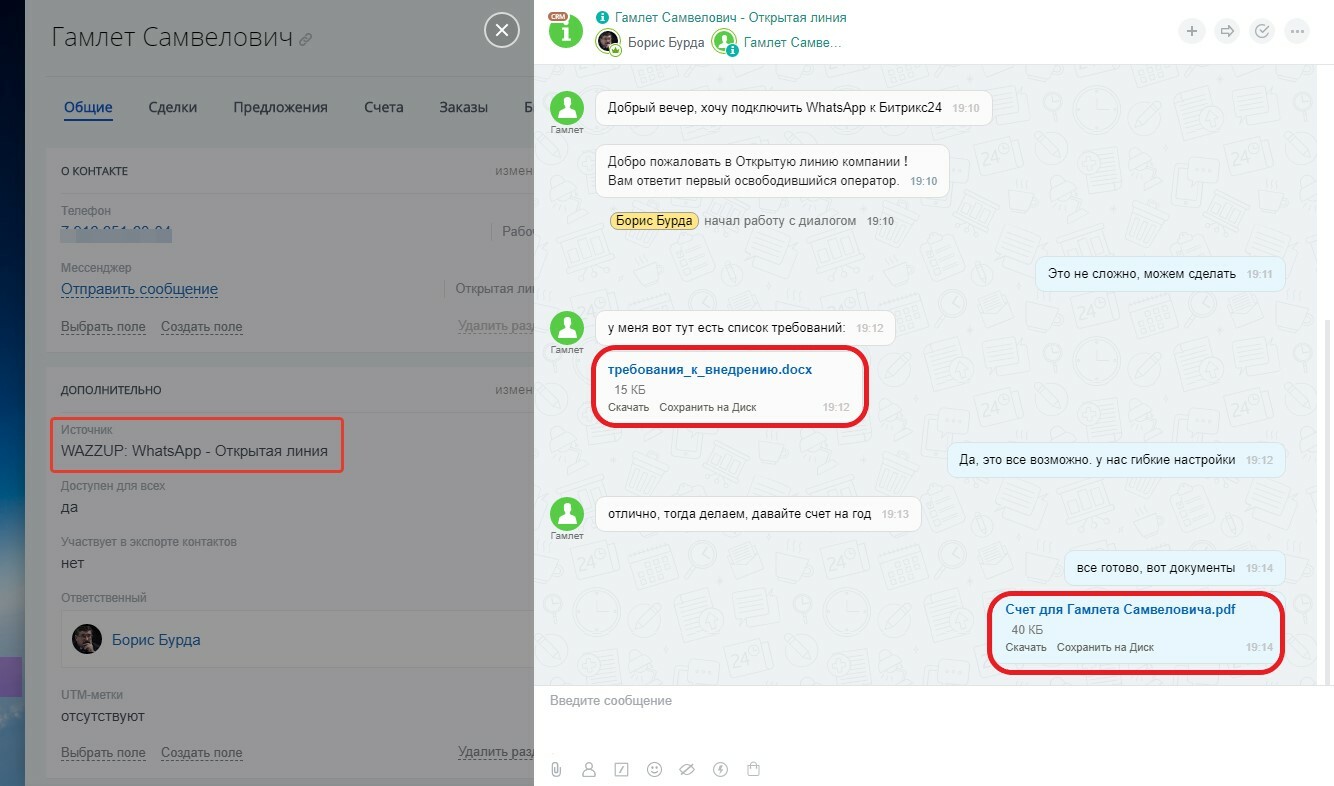Click message 'все готово, вот документы'
The image size is (1334, 786).
pos(1174,568)
